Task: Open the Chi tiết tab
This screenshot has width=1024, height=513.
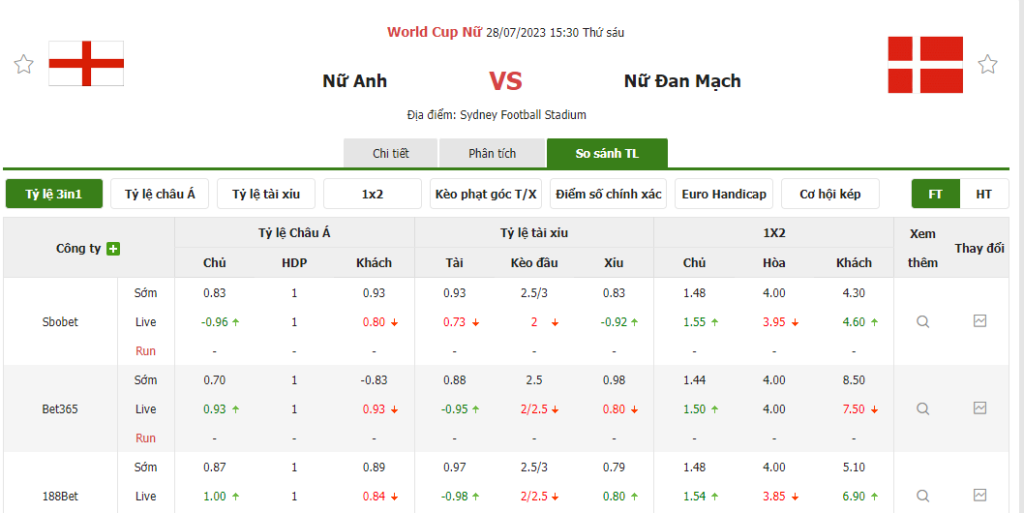Action: (x=391, y=153)
